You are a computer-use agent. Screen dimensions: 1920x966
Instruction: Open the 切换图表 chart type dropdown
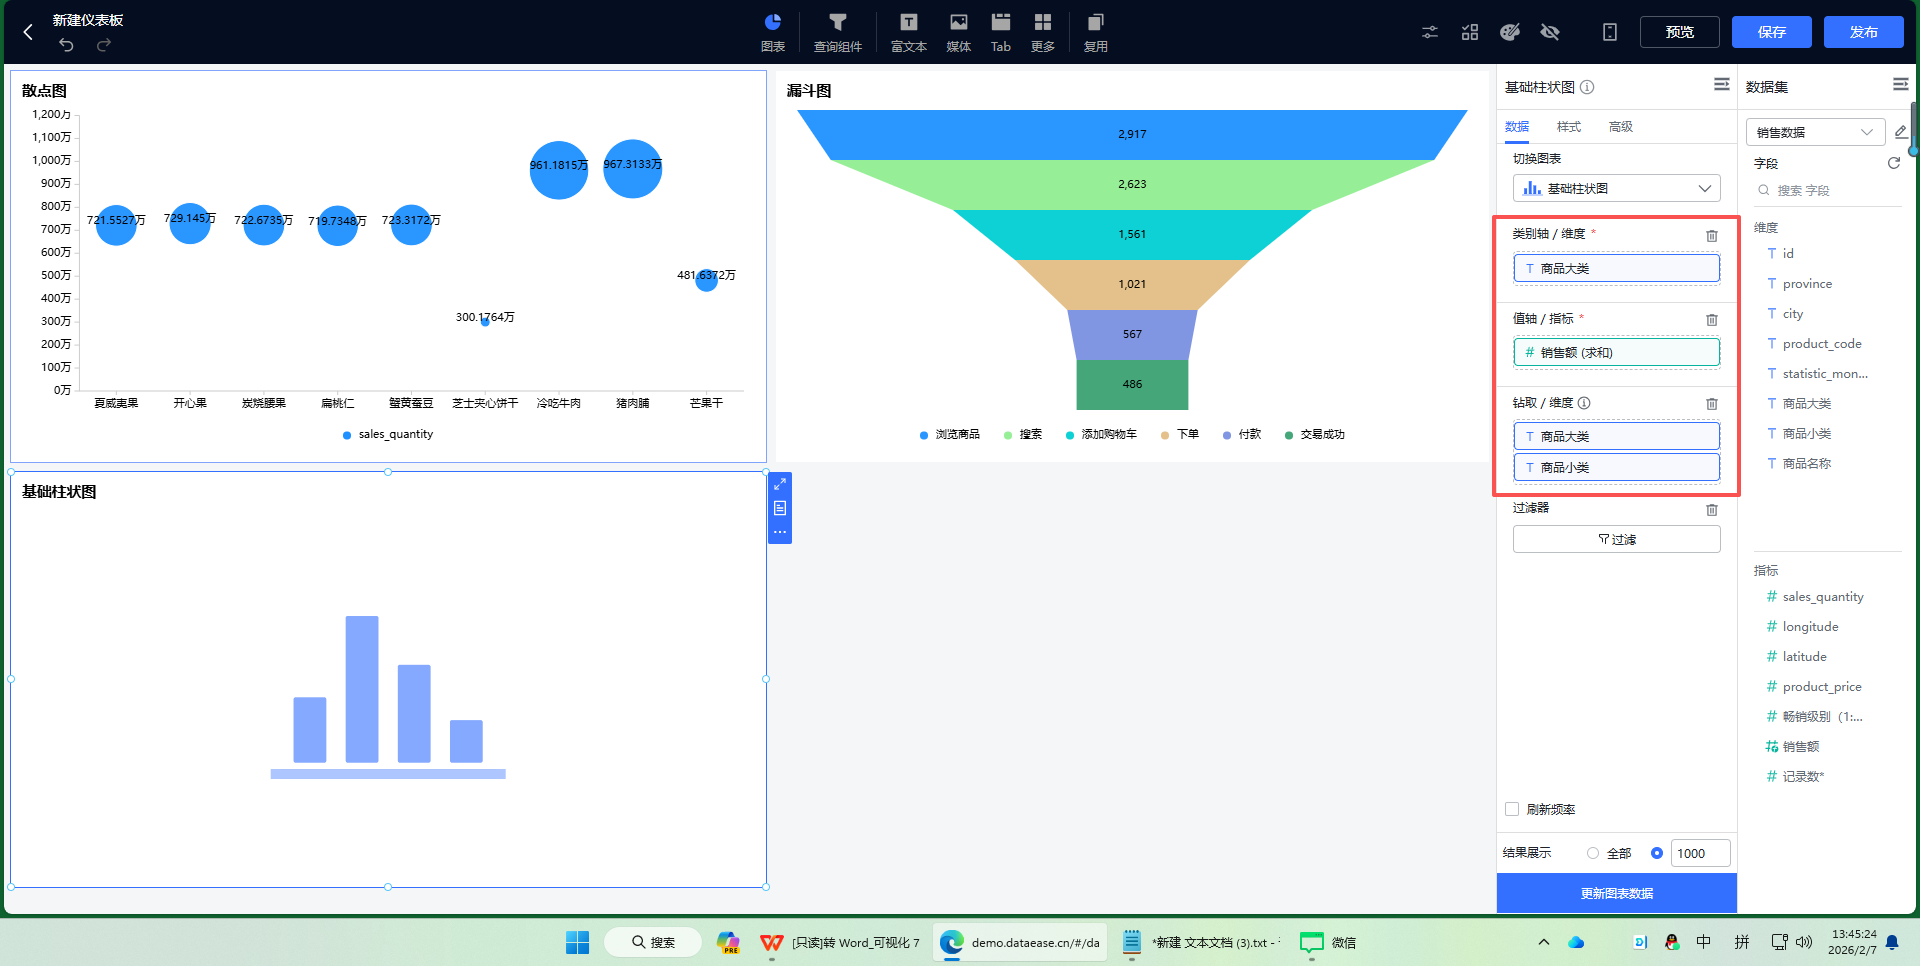1617,188
